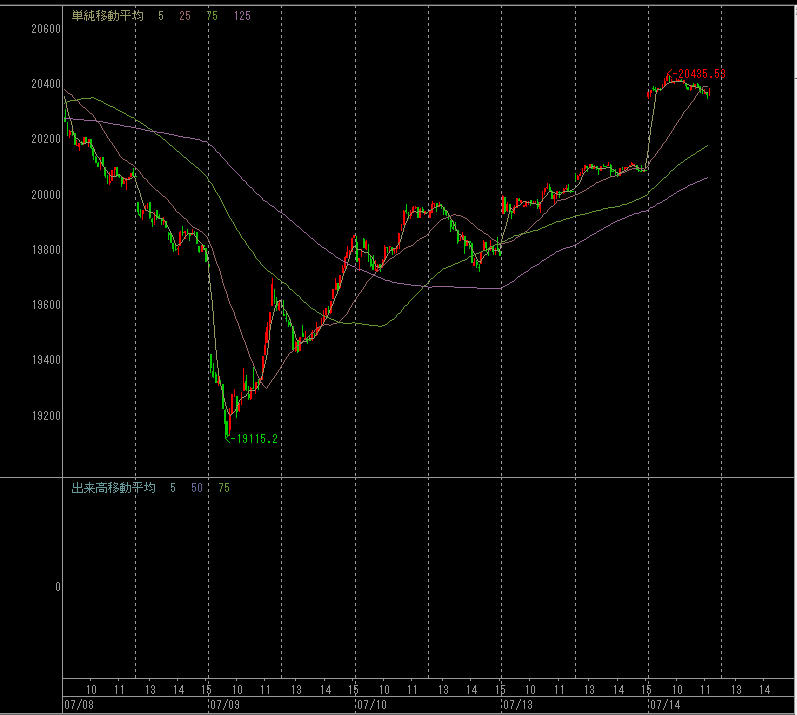Select the 25 period moving average legend
The height and width of the screenshot is (715, 797).
click(x=185, y=17)
